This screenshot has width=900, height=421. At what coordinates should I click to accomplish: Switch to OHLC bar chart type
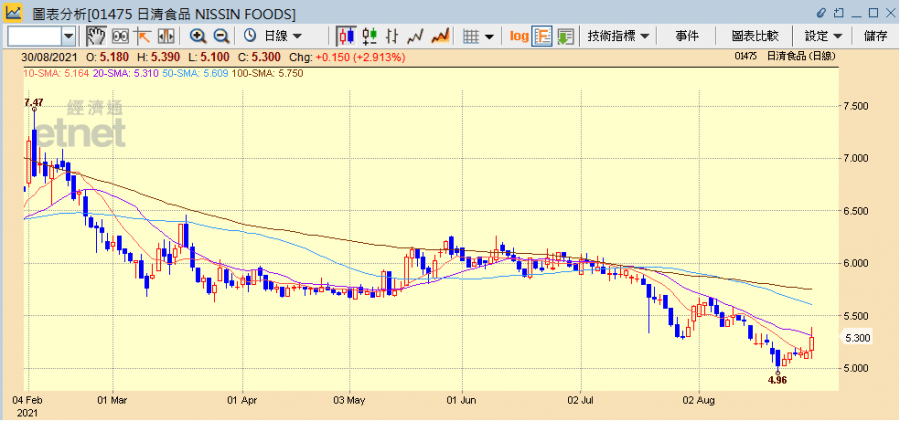370,36
